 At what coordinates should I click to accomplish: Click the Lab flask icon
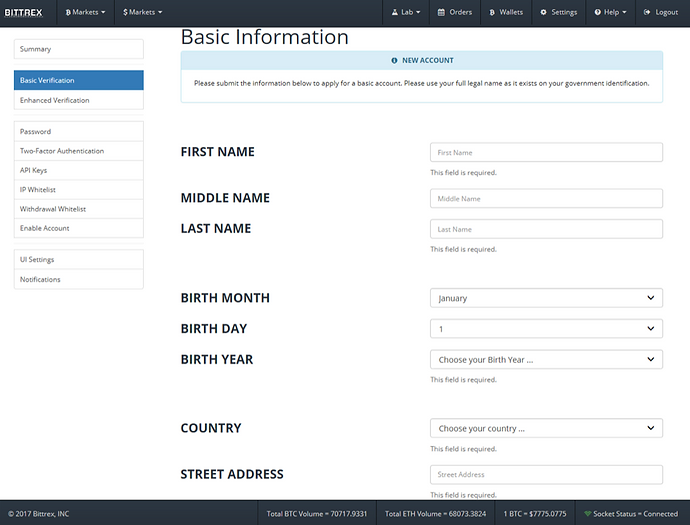[x=395, y=12]
